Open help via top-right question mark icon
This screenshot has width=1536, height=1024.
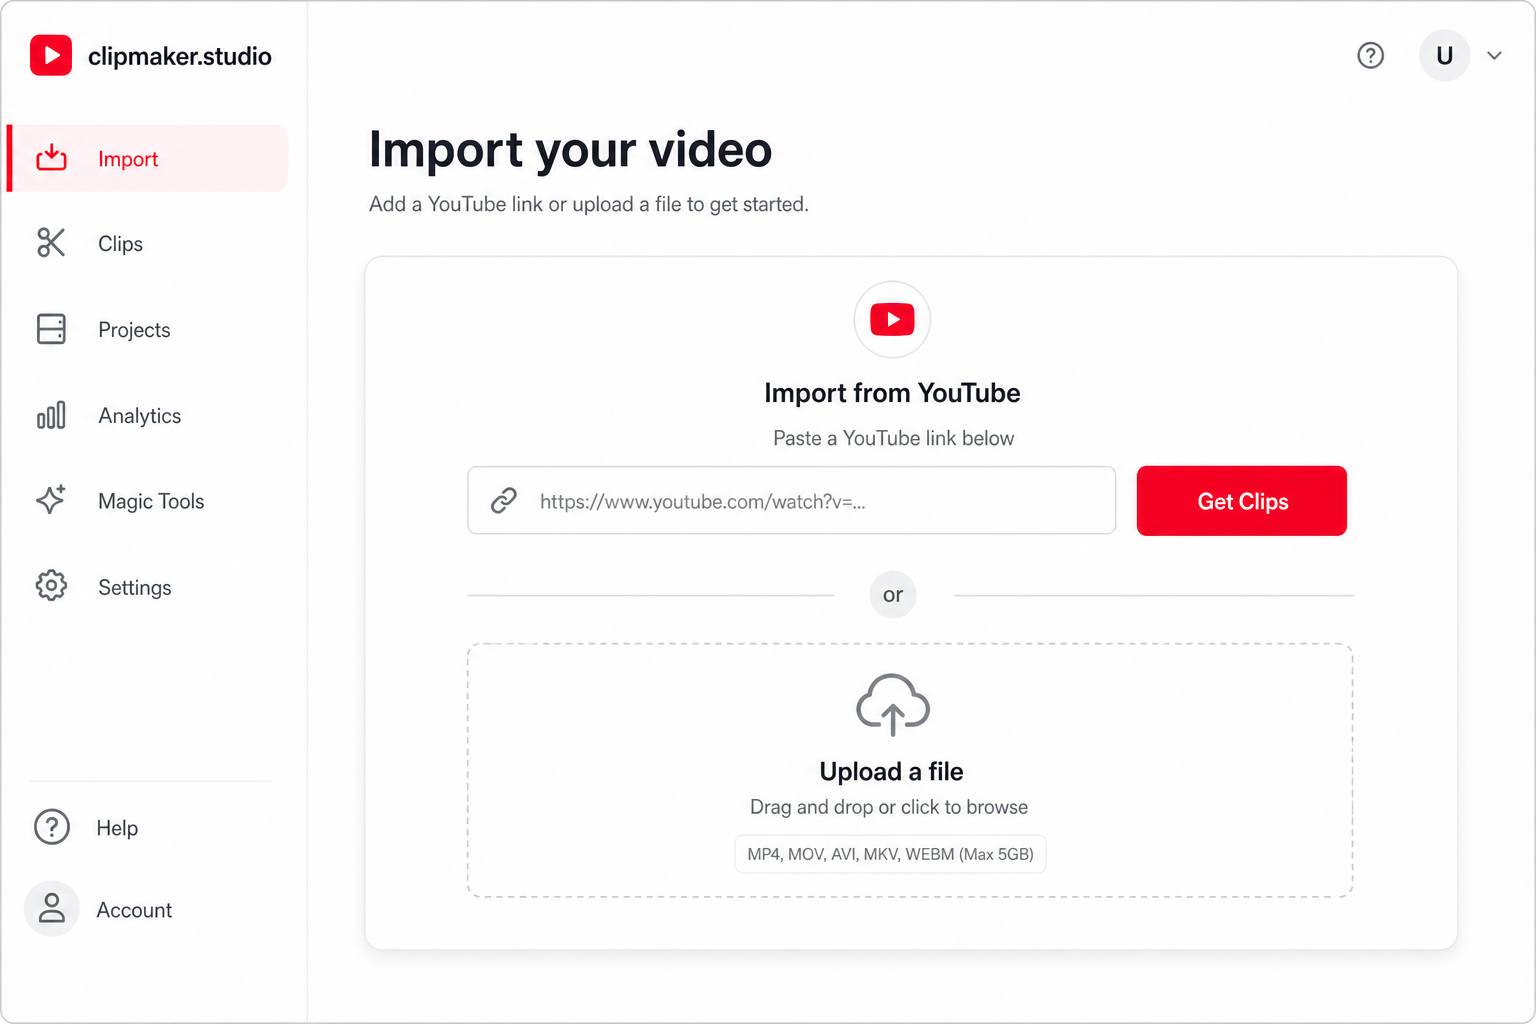coord(1371,55)
